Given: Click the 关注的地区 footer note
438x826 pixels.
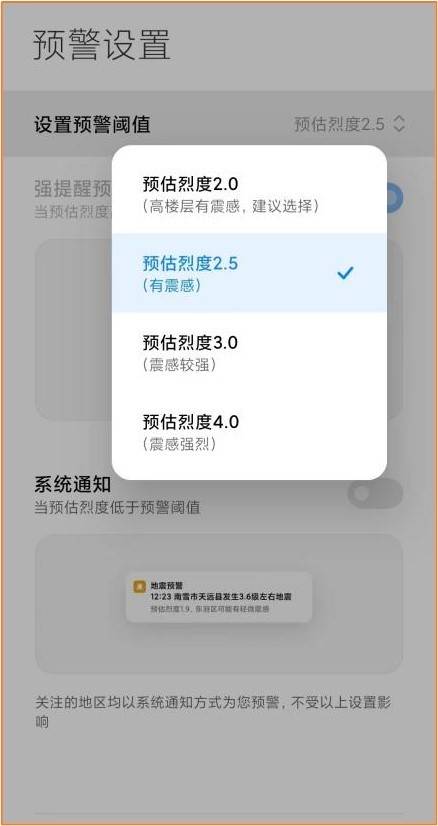Looking at the screenshot, I should pyautogui.click(x=213, y=712).
